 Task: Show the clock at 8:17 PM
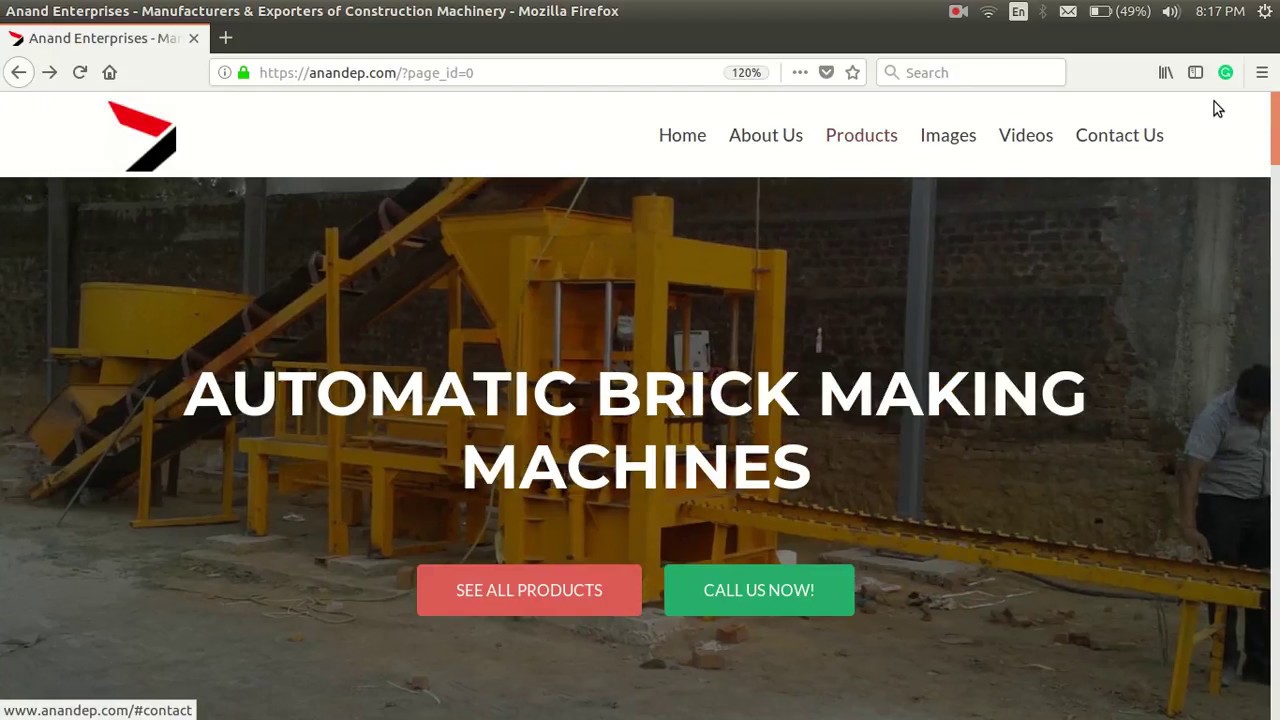coord(1220,11)
